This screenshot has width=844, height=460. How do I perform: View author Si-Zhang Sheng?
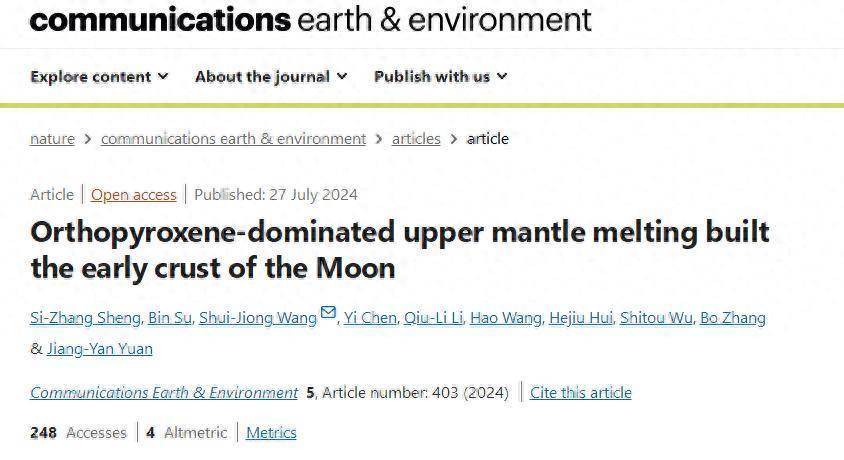85,318
